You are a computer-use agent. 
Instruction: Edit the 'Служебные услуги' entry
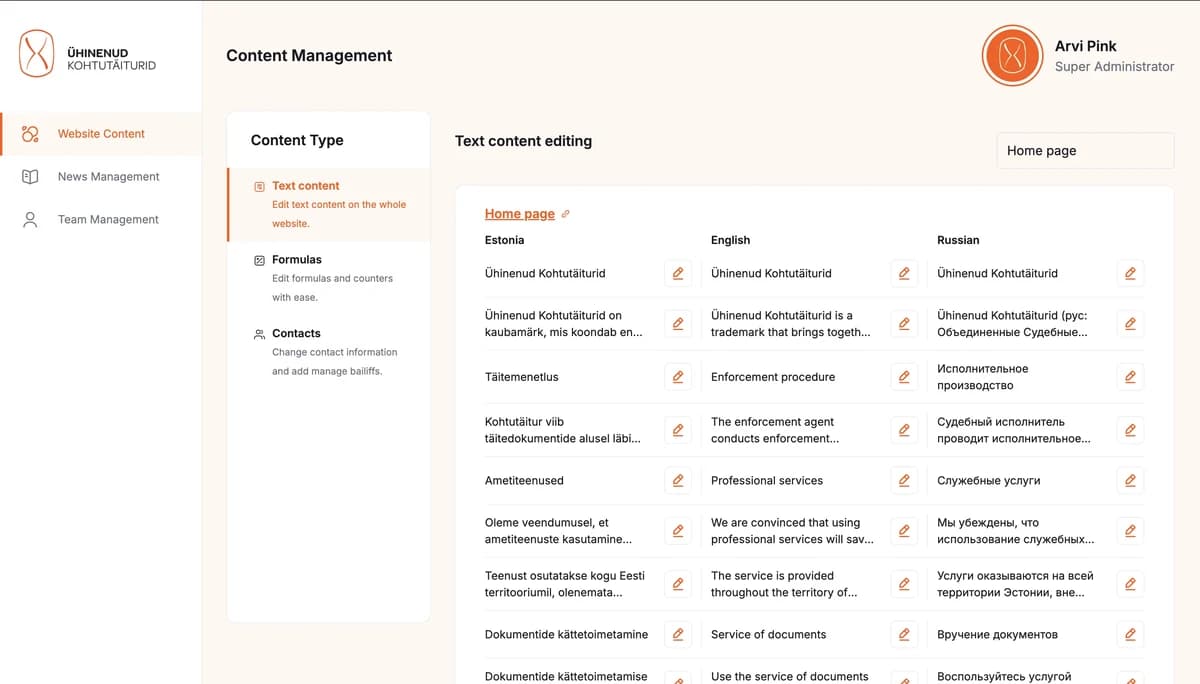click(1130, 480)
